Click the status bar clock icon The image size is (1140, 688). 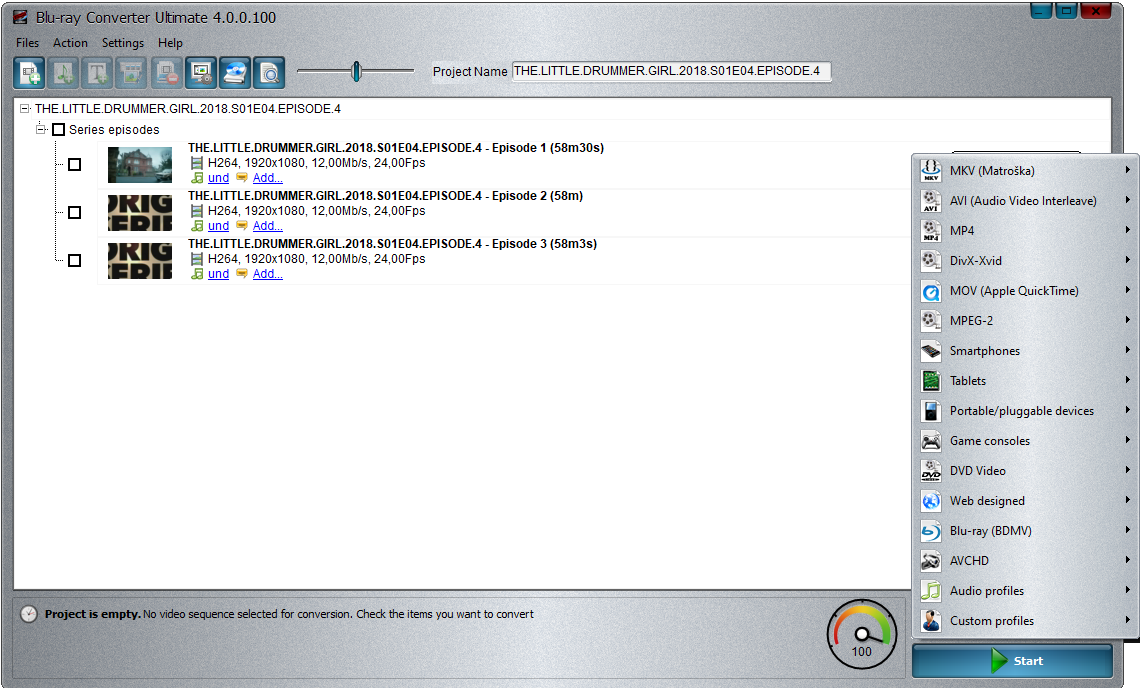(28, 614)
